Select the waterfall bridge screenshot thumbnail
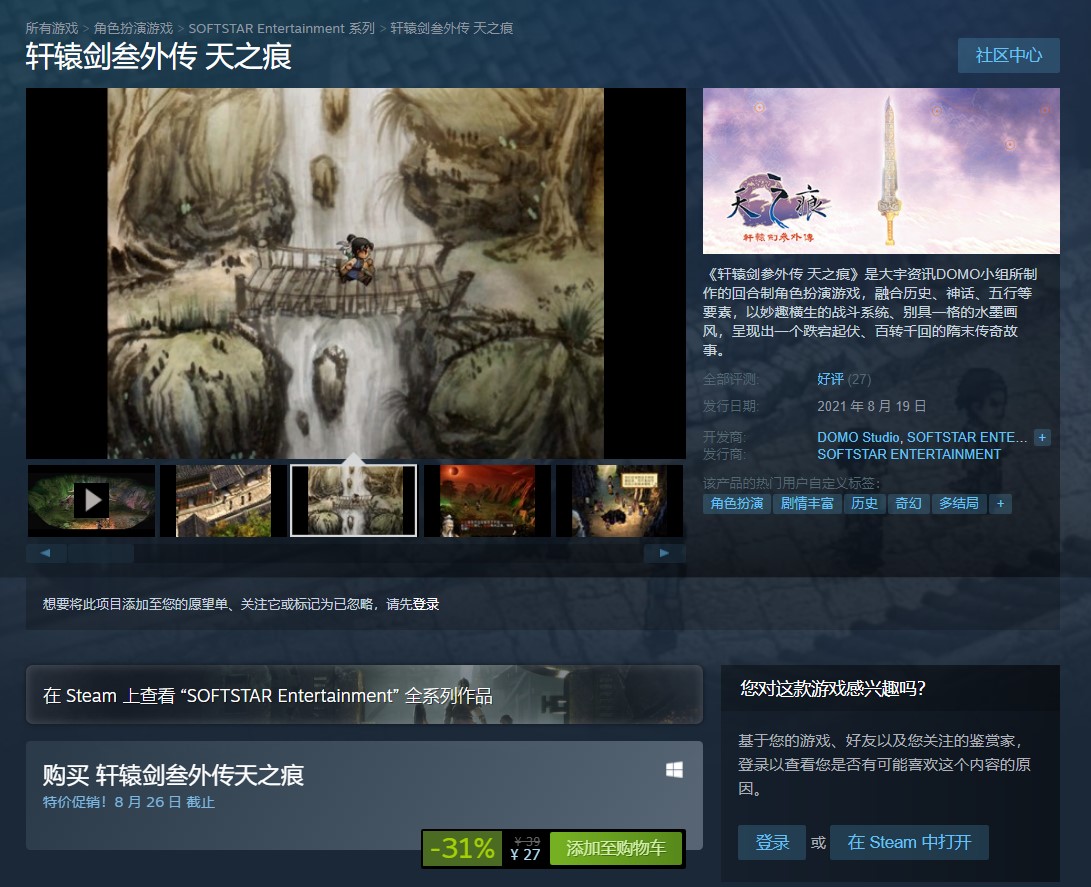The image size is (1091, 887). tap(353, 500)
